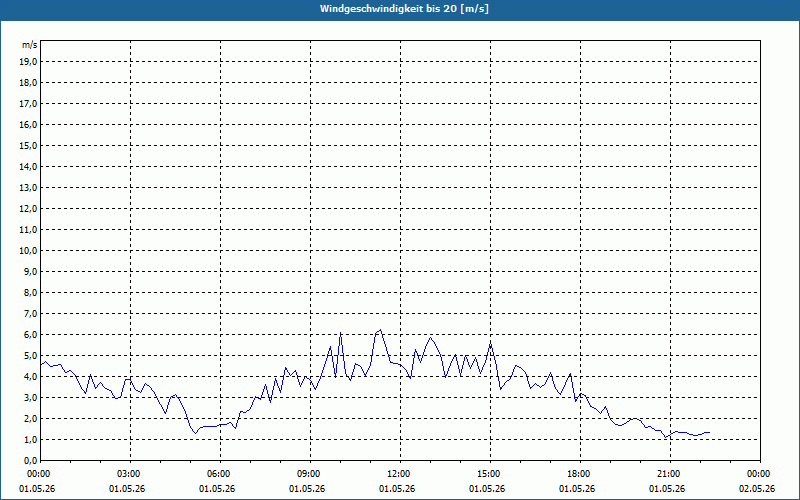This screenshot has width=800, height=500.
Task: Click the "03:00" x-axis time label
Action: coord(128,474)
